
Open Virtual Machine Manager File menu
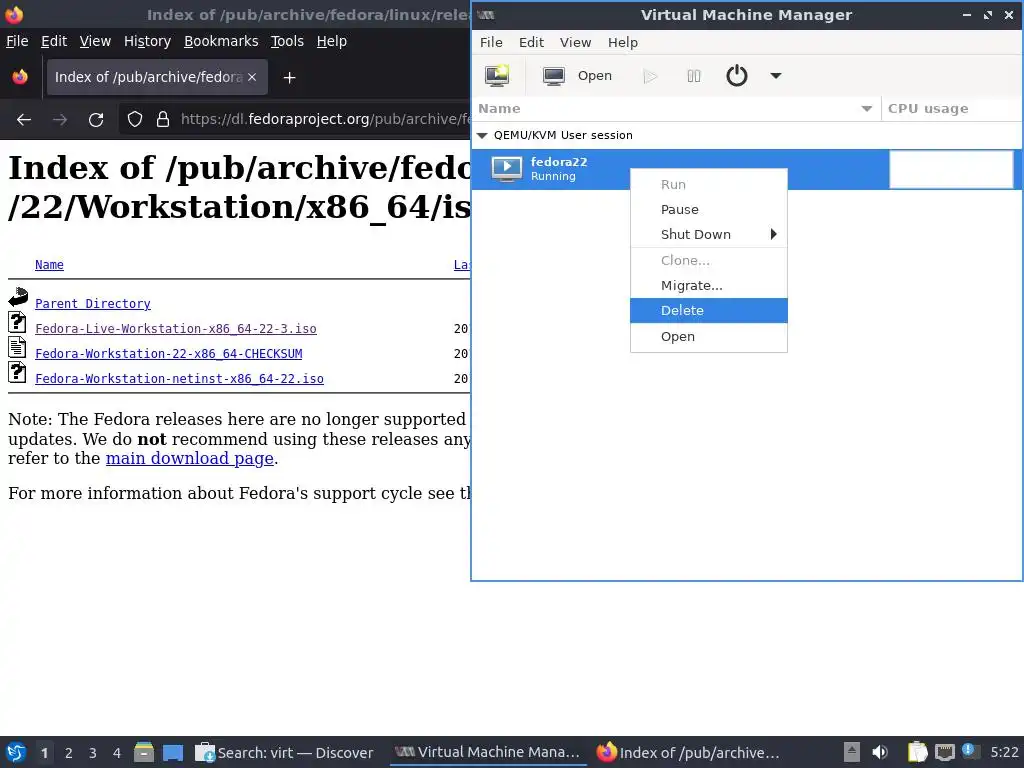[x=491, y=42]
